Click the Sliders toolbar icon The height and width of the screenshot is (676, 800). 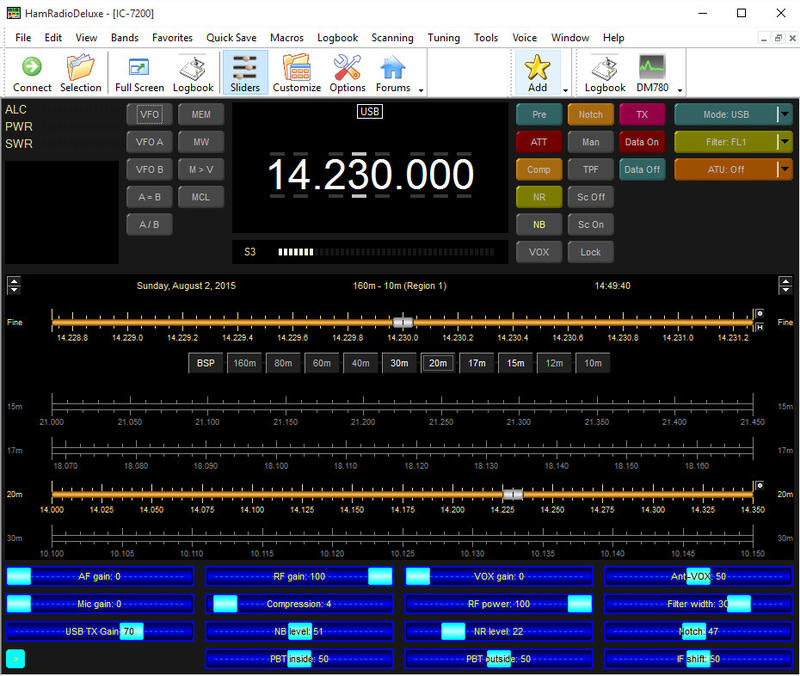point(244,72)
